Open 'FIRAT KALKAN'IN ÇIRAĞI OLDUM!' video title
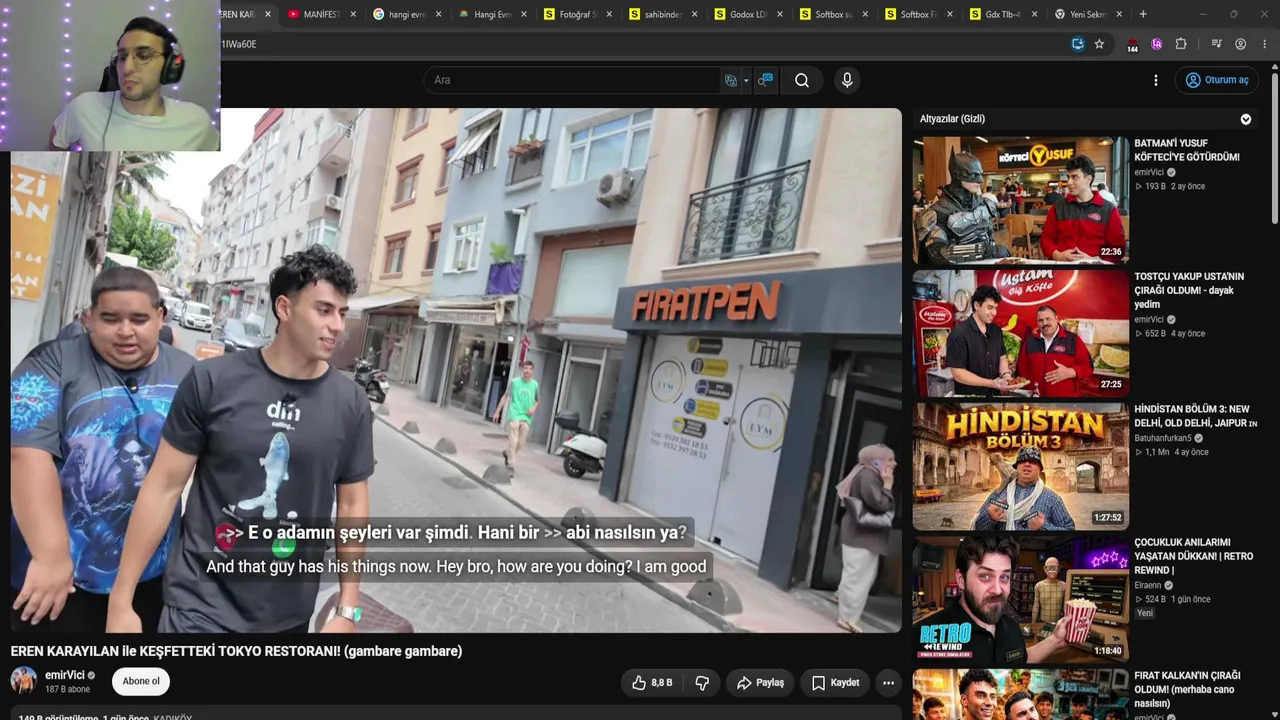Screen dimensions: 1280x720 tap(1187, 689)
